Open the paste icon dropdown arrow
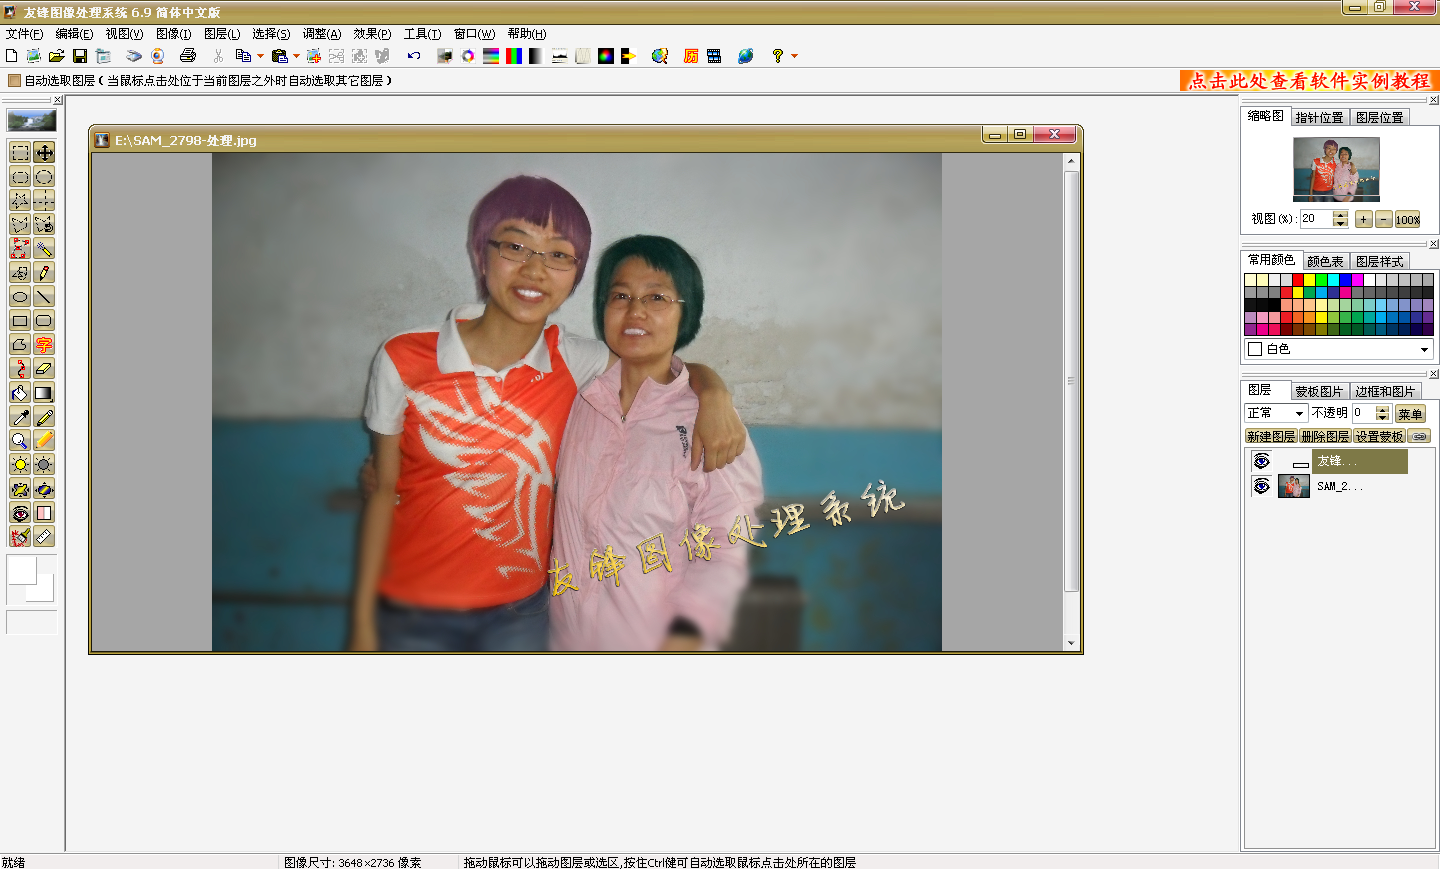This screenshot has height=869, width=1440. (x=296, y=56)
